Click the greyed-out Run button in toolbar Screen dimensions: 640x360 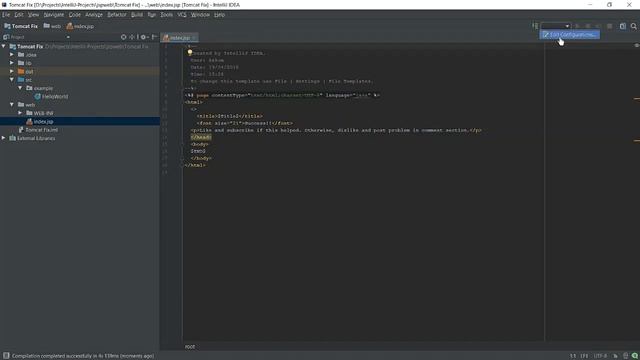coord(577,26)
